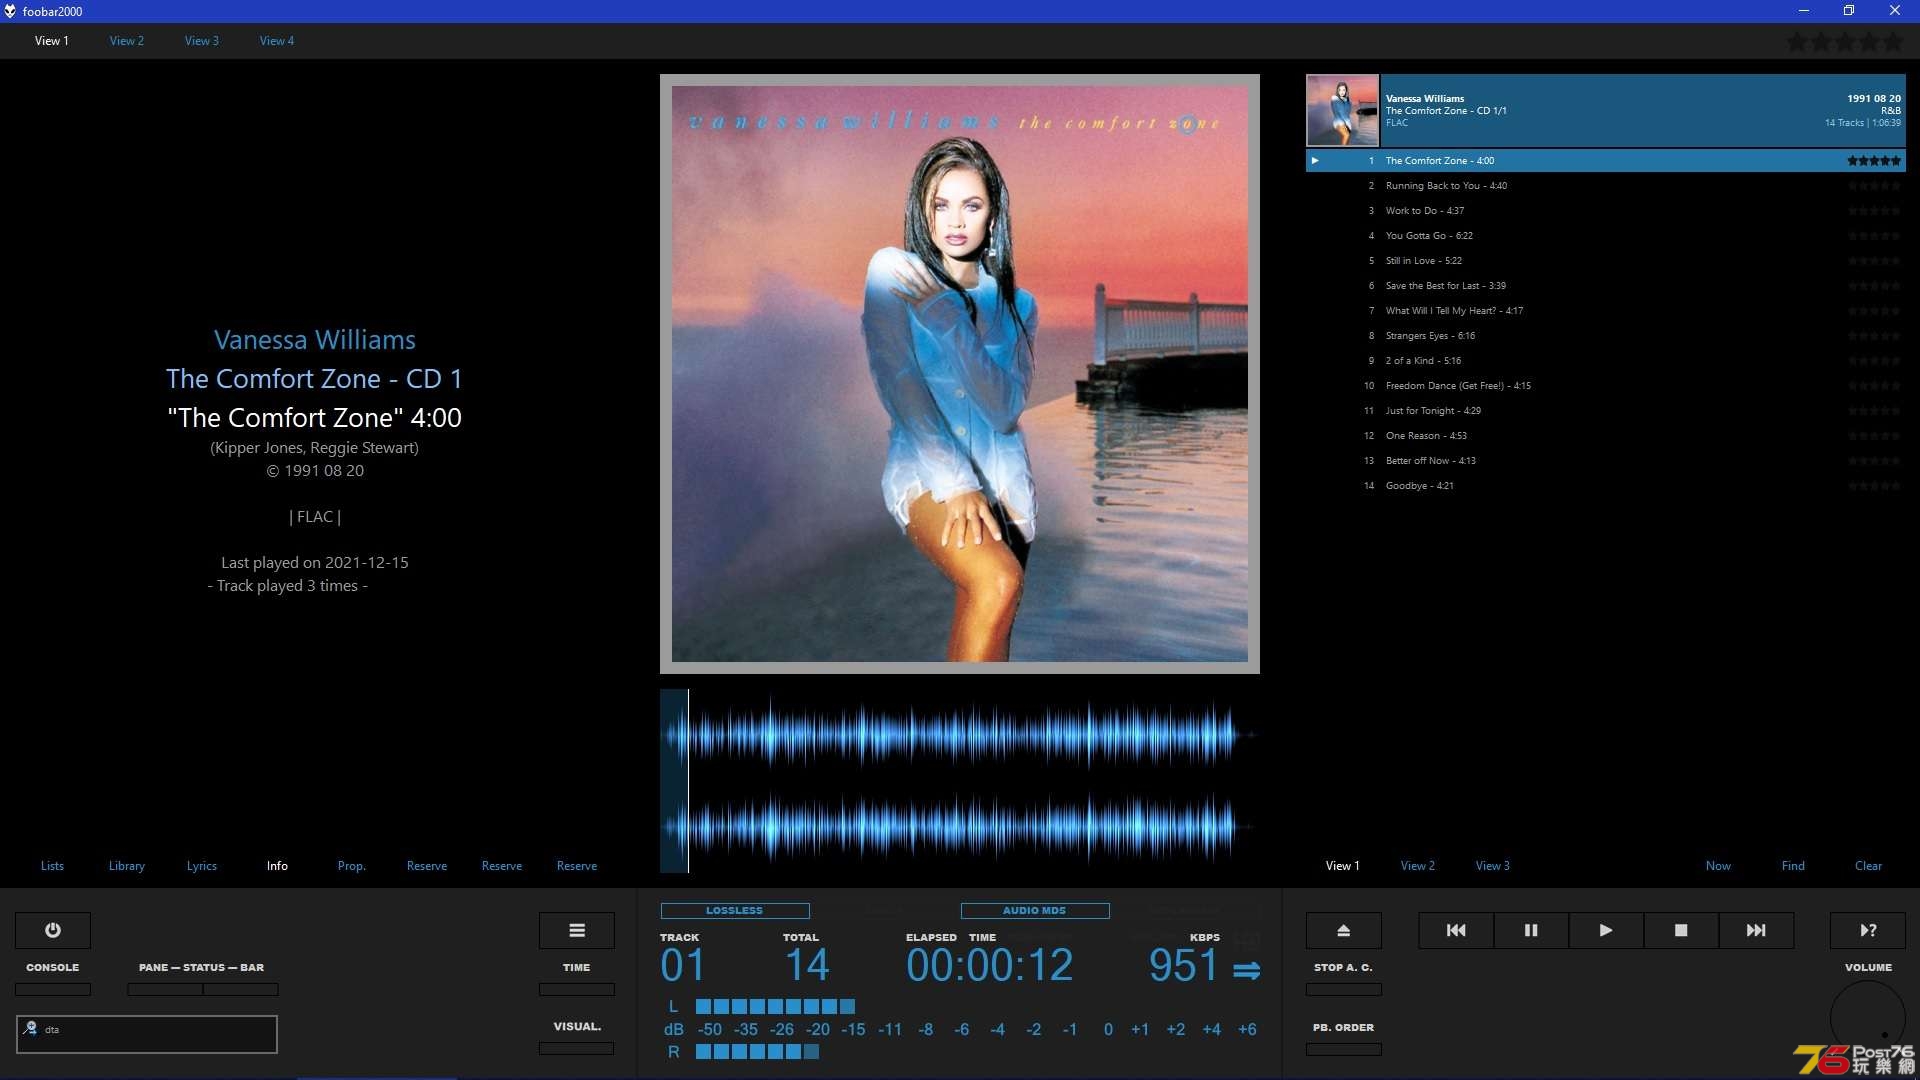Image resolution: width=1920 pixels, height=1080 pixels.
Task: Switch to top View 2 tab
Action: point(127,41)
